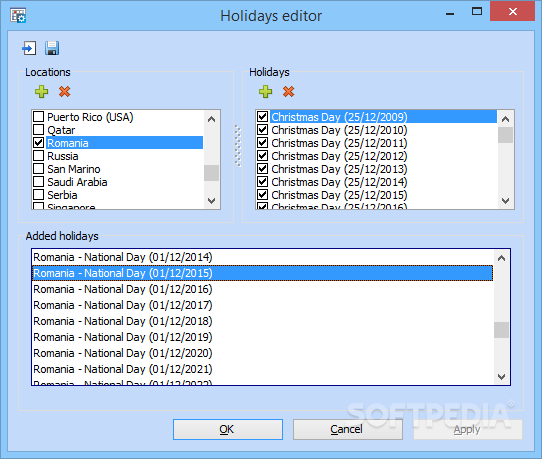Click the save floppy disk icon

click(x=52, y=48)
